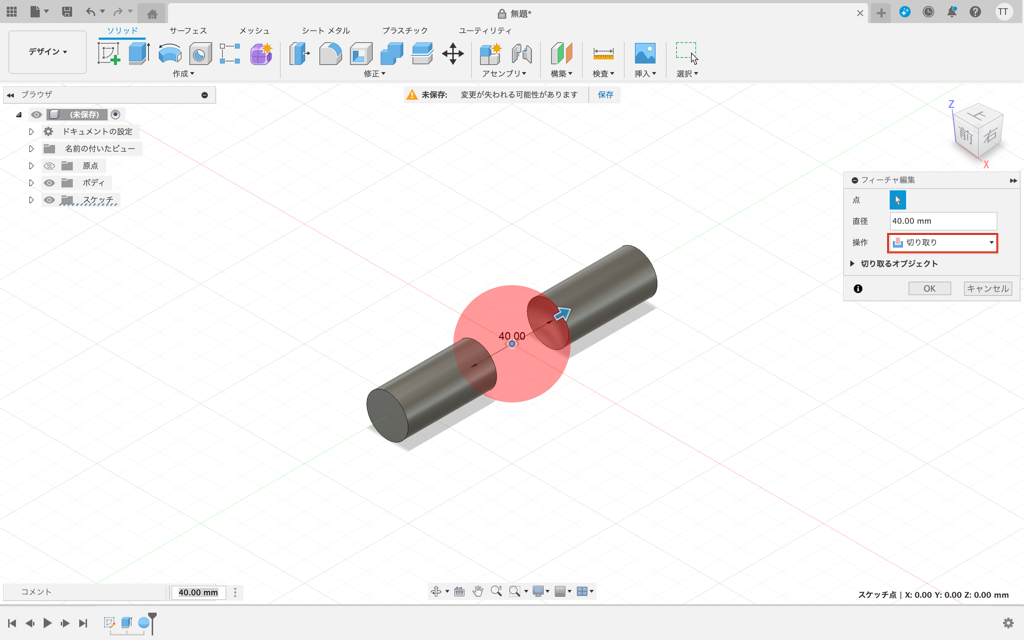The image size is (1024, 640).
Task: Click キャンセル in the dialog
Action: click(x=988, y=289)
